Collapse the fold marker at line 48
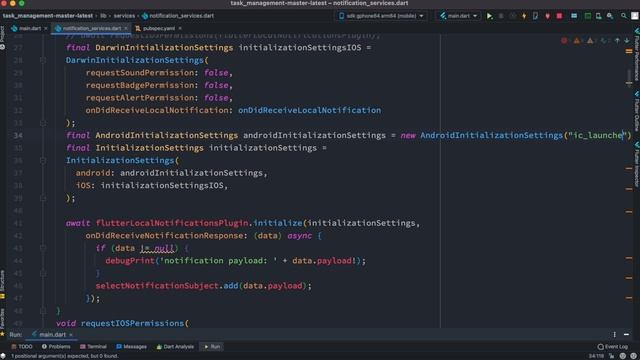 coord(43,311)
